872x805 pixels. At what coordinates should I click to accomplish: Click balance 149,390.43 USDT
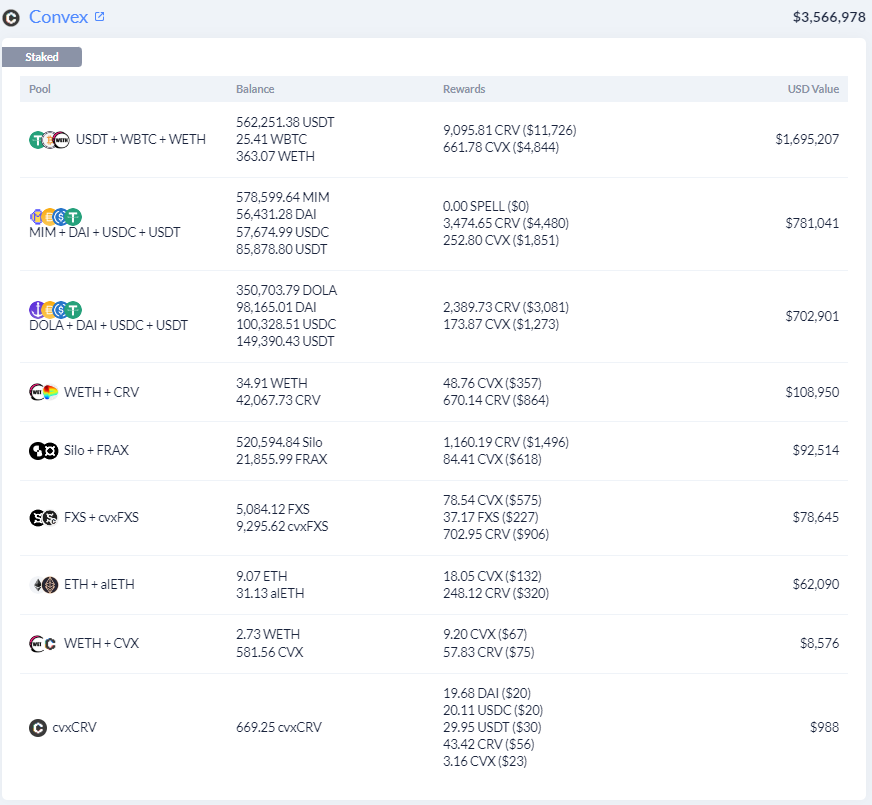285,341
